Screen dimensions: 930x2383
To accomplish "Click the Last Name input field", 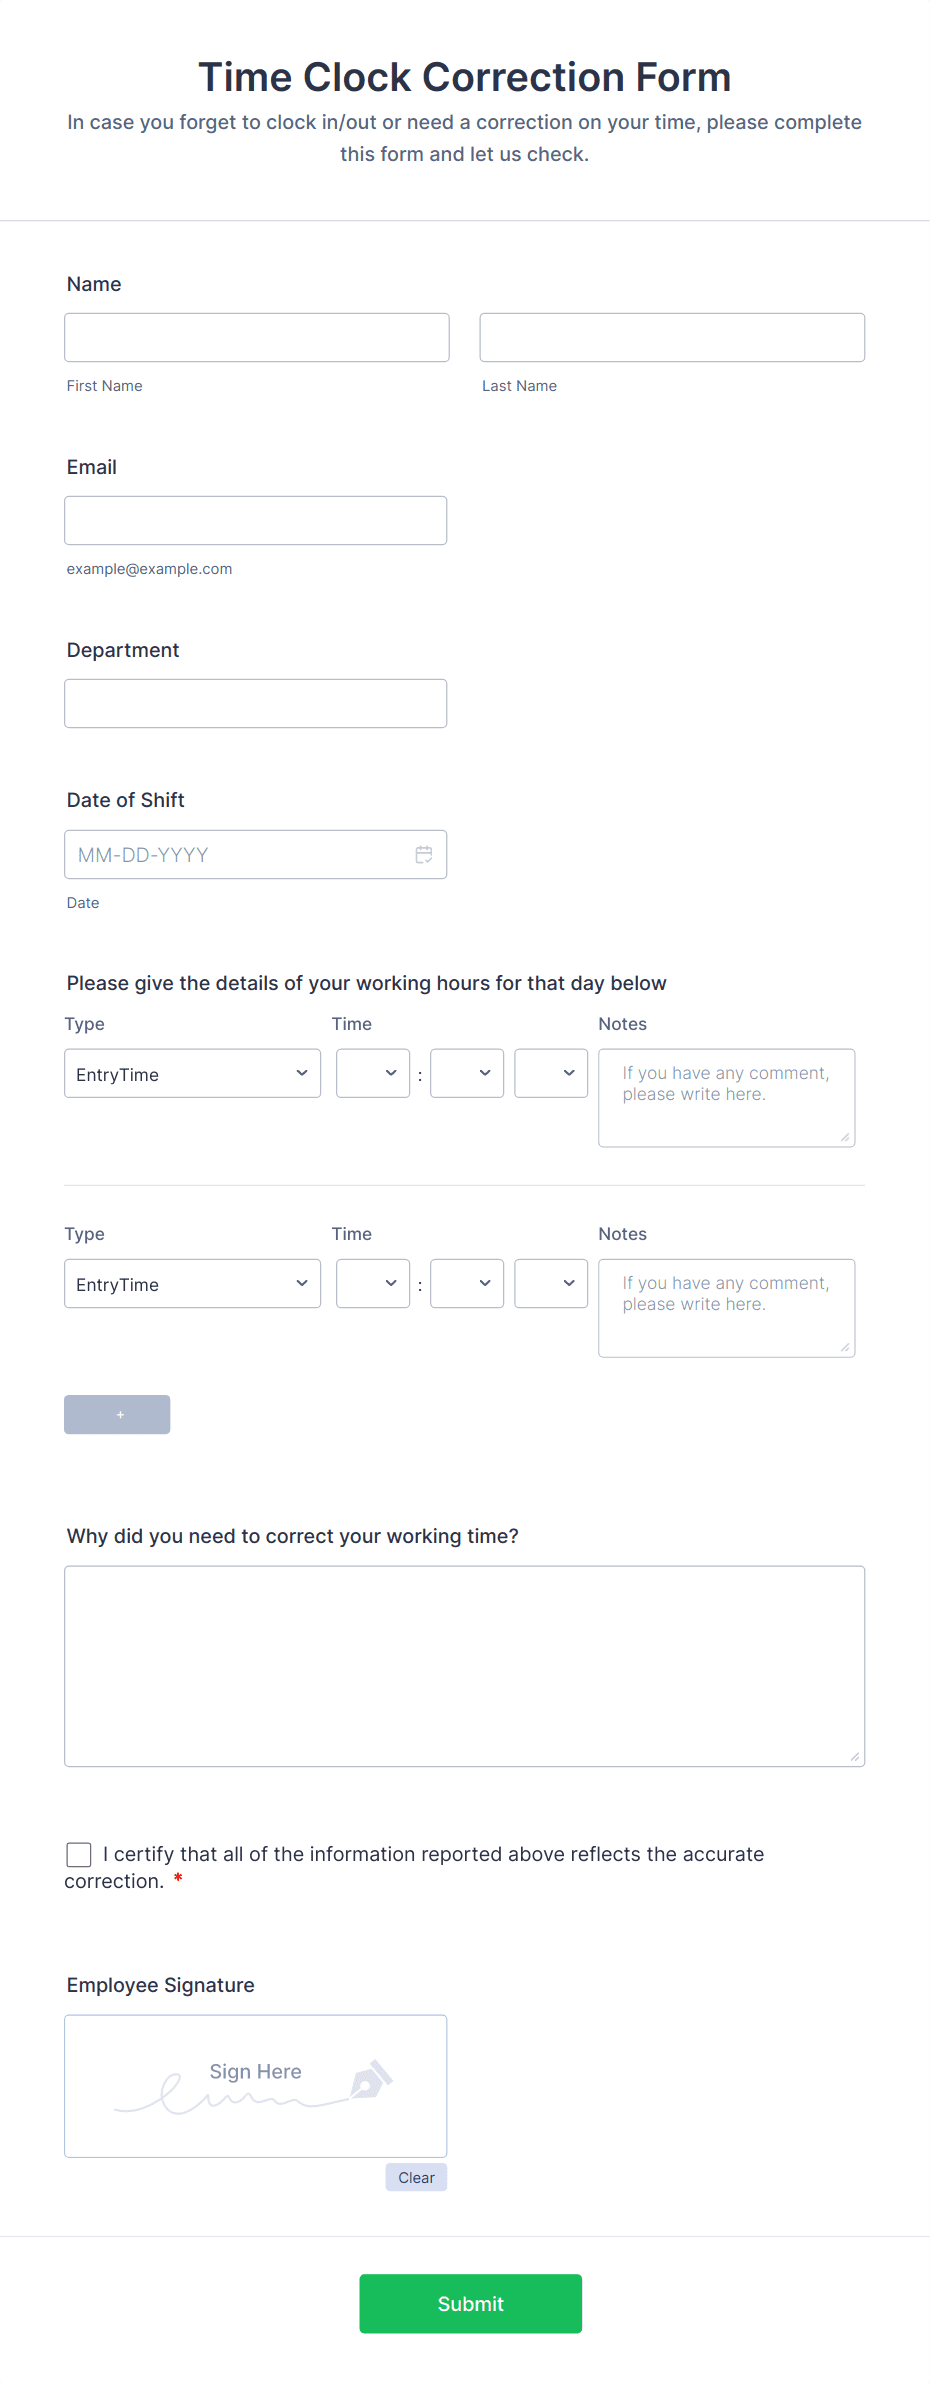I will (x=671, y=337).
